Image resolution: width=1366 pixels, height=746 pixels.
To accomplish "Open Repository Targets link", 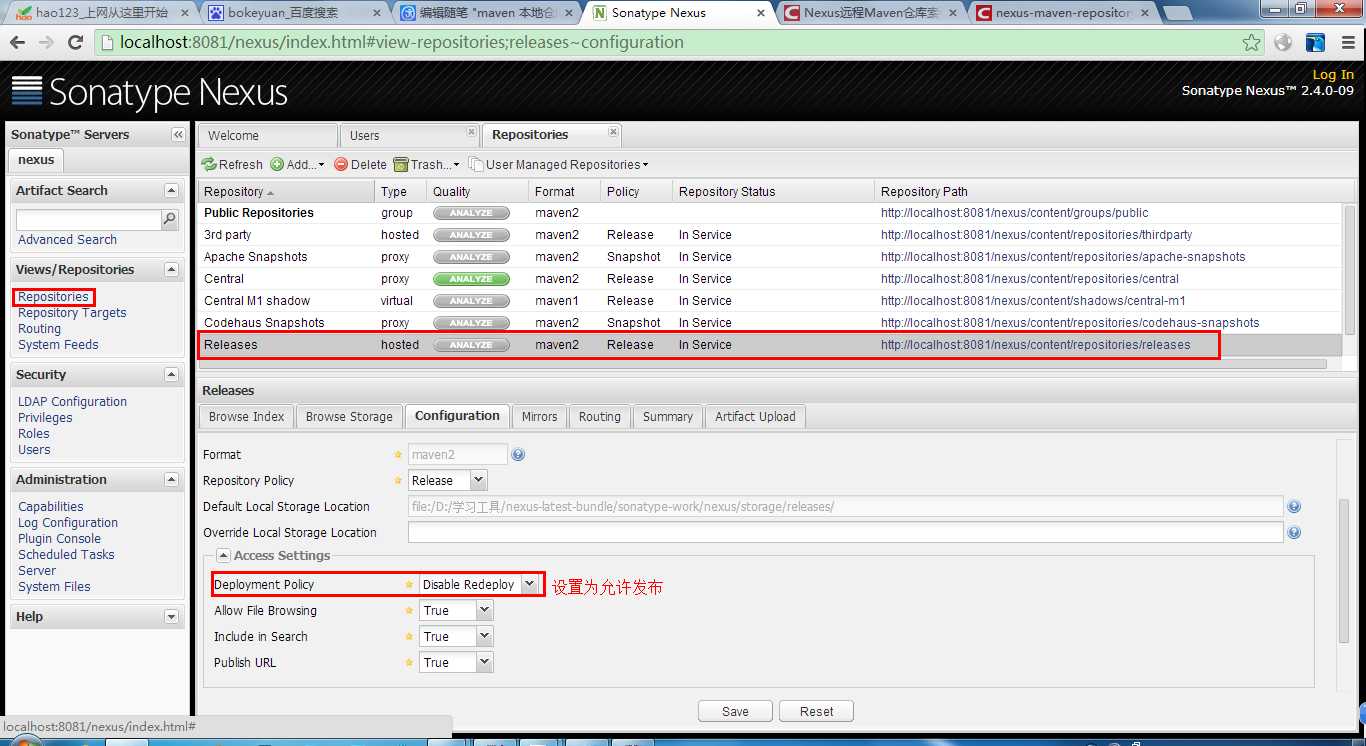I will [72, 313].
